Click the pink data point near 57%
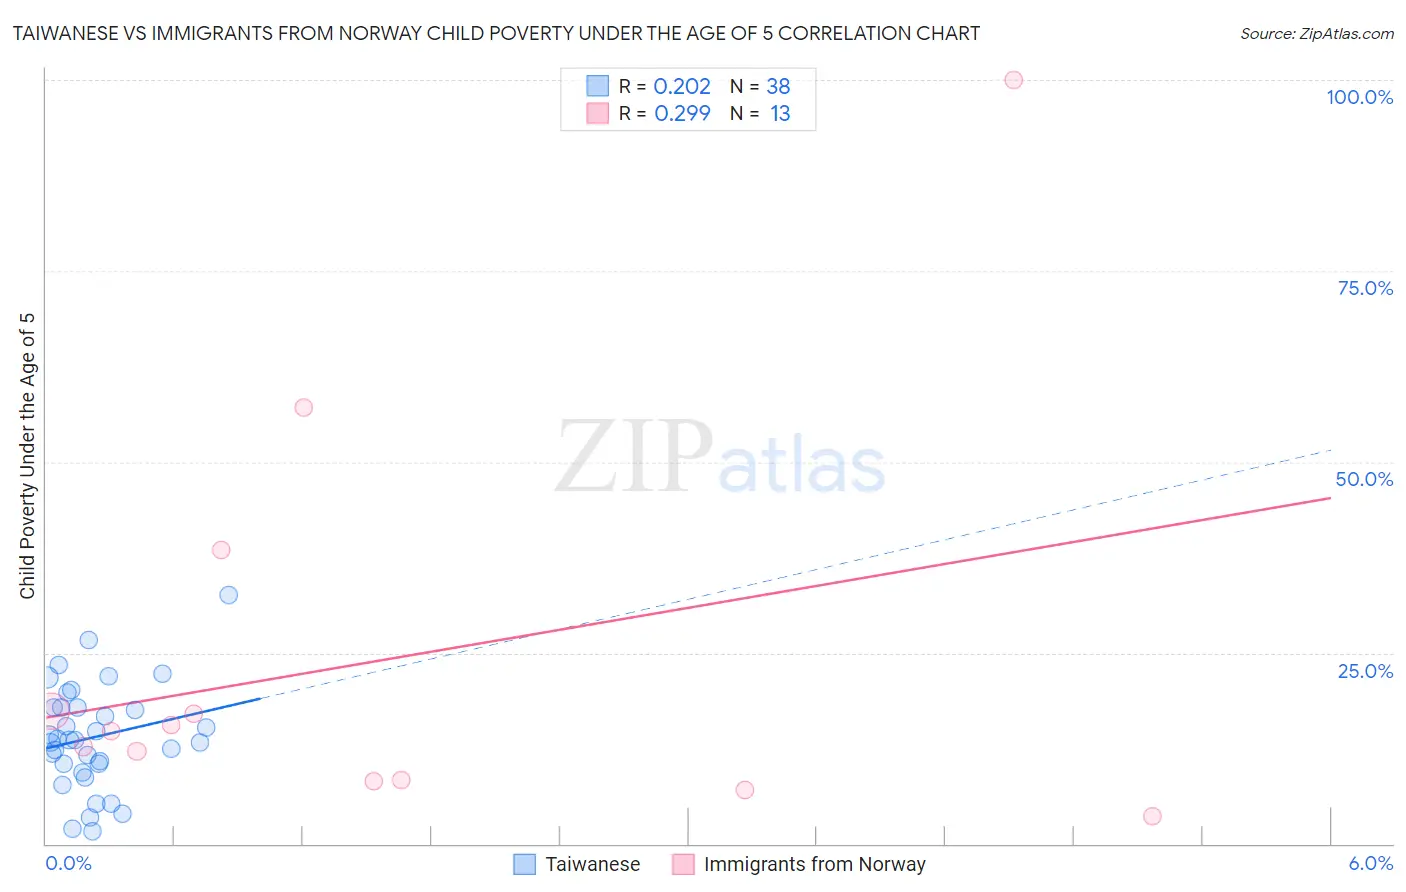Viewport: 1406px width, 892px height. [x=304, y=407]
